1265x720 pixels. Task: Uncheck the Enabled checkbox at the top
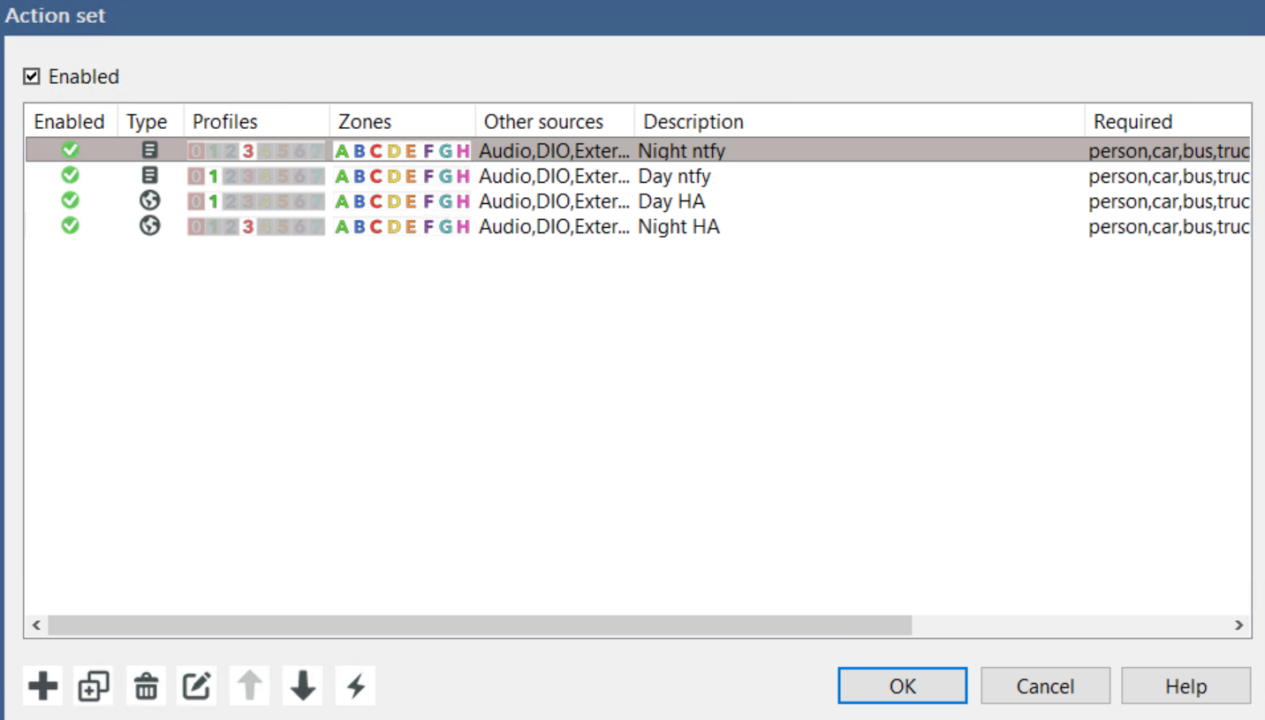tap(31, 76)
